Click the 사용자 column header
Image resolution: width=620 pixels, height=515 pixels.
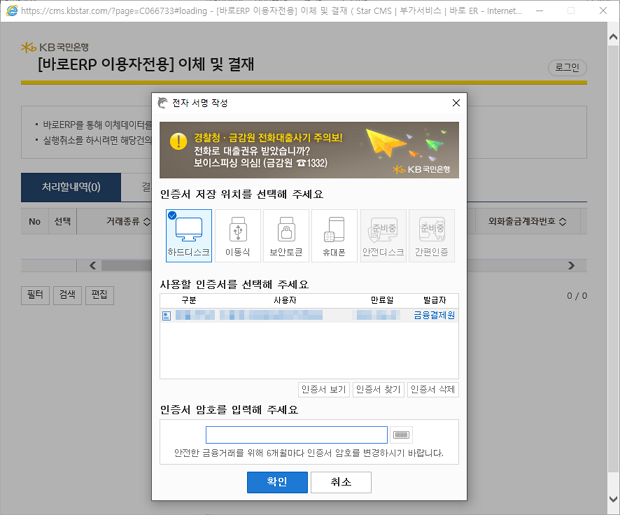point(285,300)
